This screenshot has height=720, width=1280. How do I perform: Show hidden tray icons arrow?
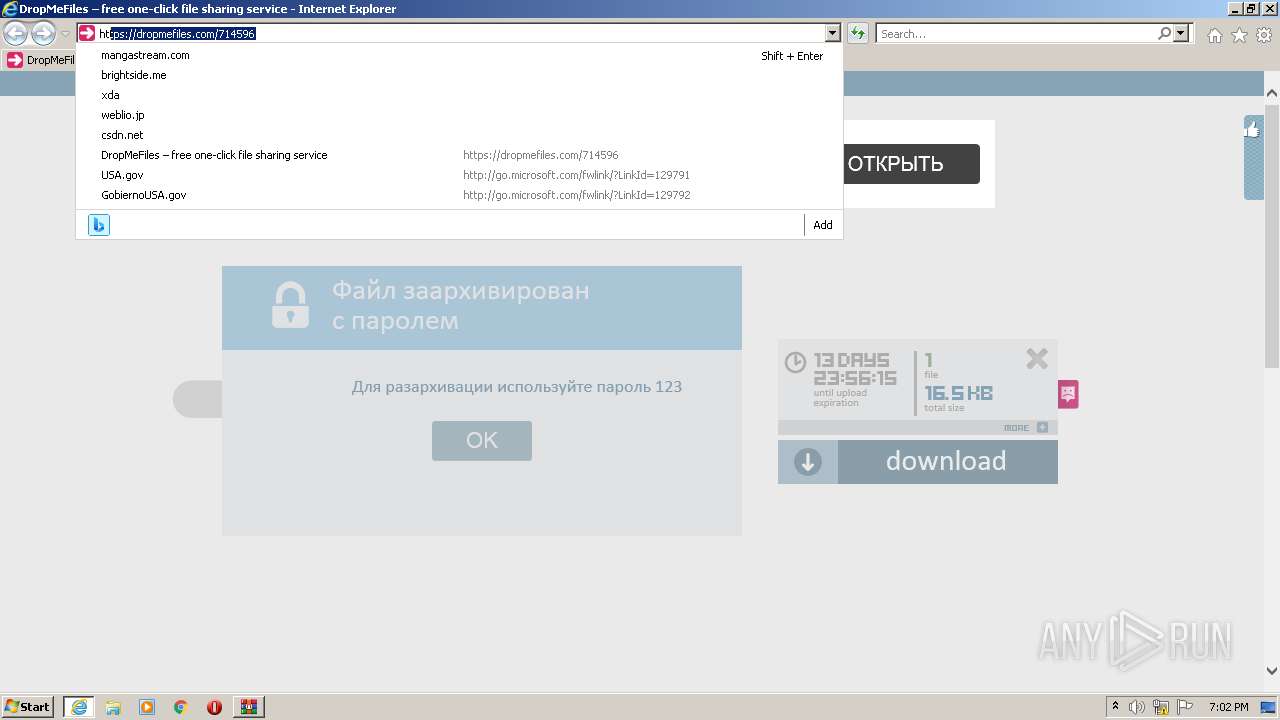(1115, 707)
